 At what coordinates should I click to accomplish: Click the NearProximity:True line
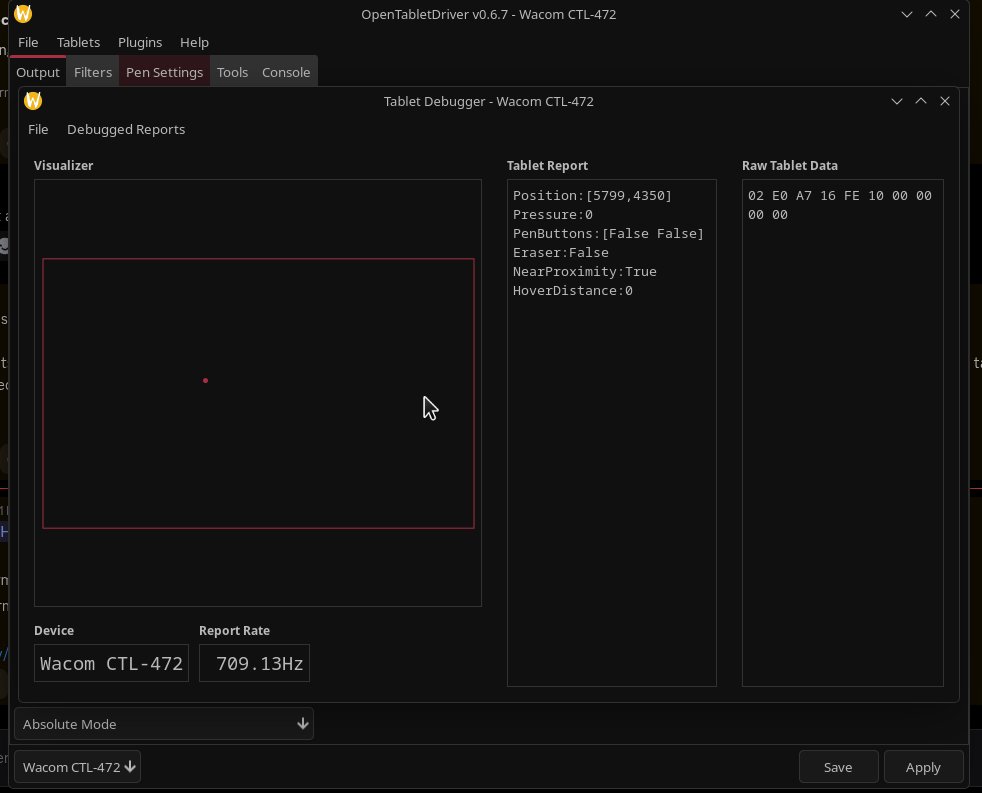(584, 271)
